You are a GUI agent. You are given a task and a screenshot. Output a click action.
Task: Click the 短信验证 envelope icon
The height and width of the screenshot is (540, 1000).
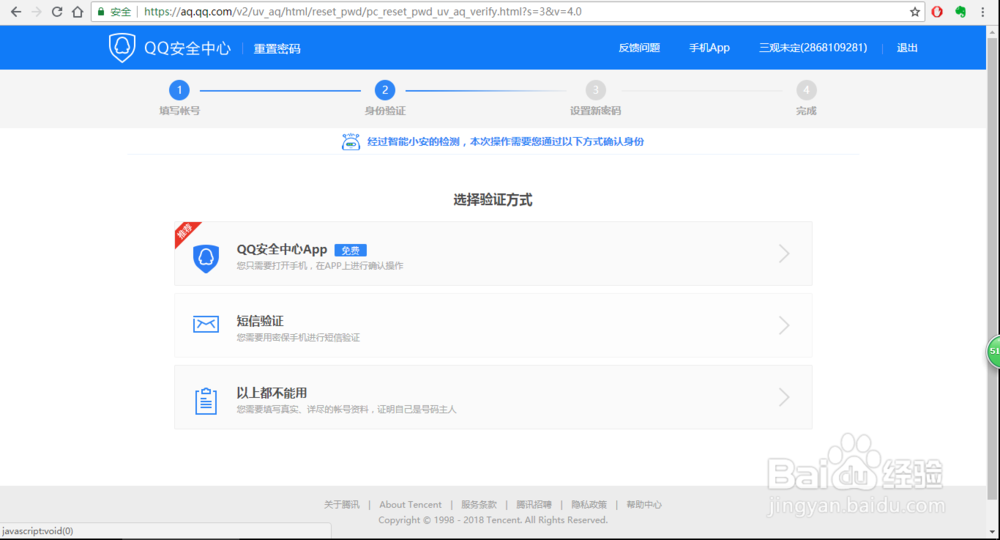tap(205, 324)
